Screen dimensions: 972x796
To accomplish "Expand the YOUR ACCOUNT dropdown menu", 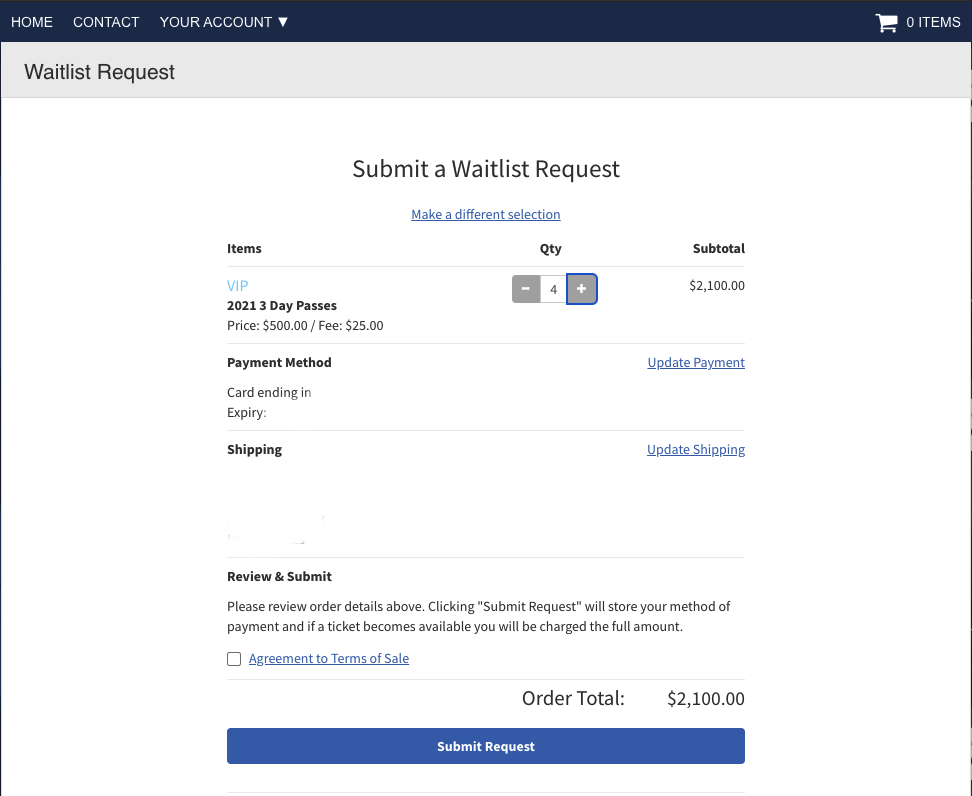I will 224,22.
